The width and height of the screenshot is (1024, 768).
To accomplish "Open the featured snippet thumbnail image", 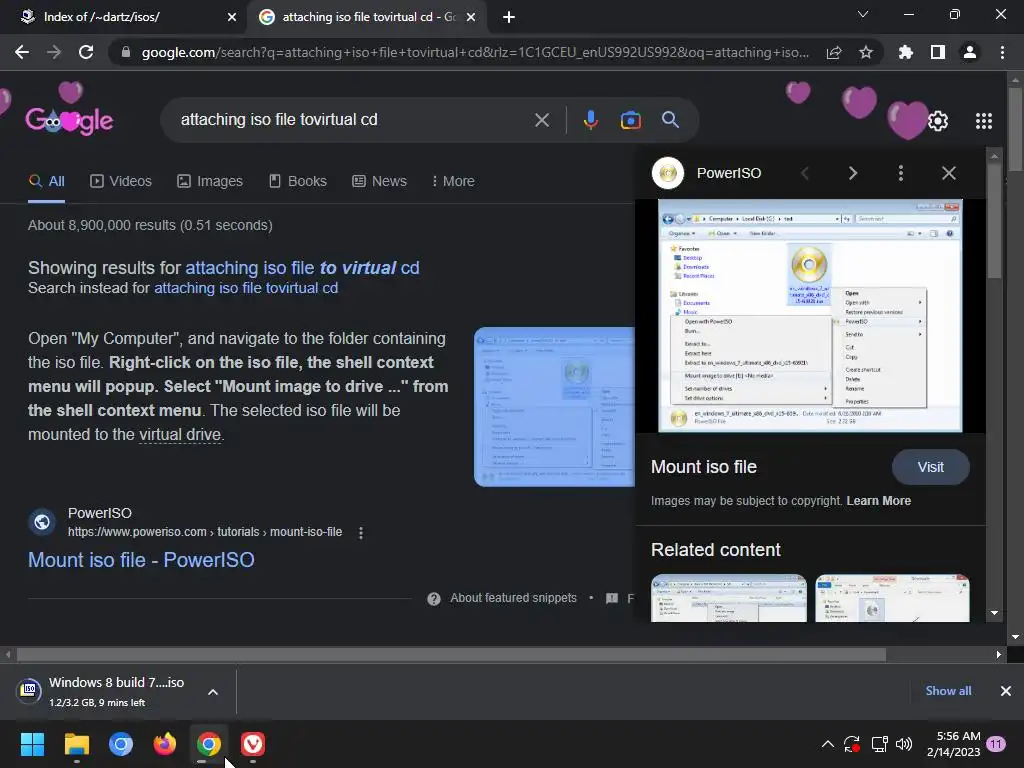I will point(554,407).
